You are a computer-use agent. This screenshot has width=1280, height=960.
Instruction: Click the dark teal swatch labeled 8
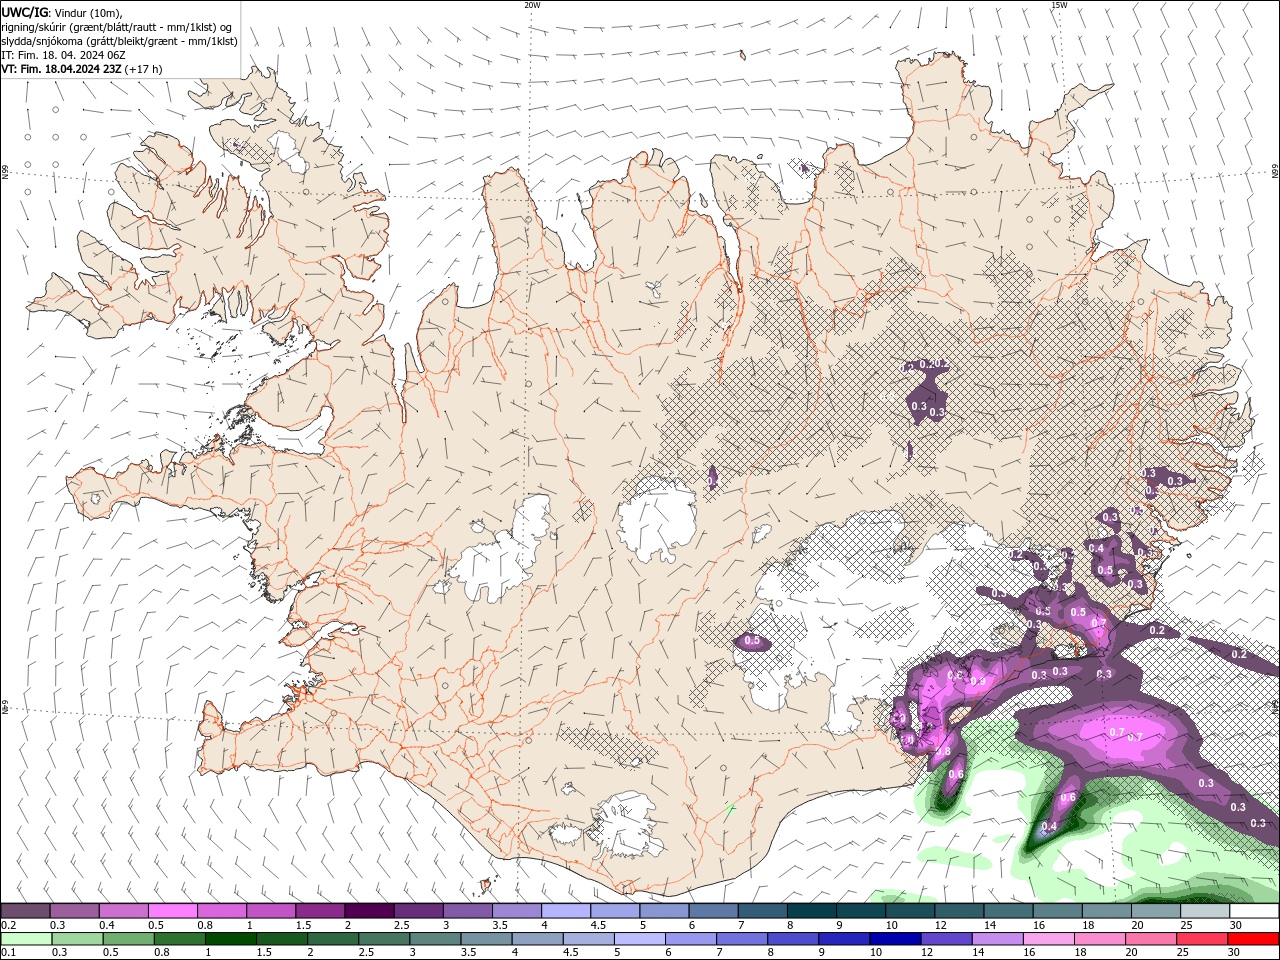tap(811, 911)
